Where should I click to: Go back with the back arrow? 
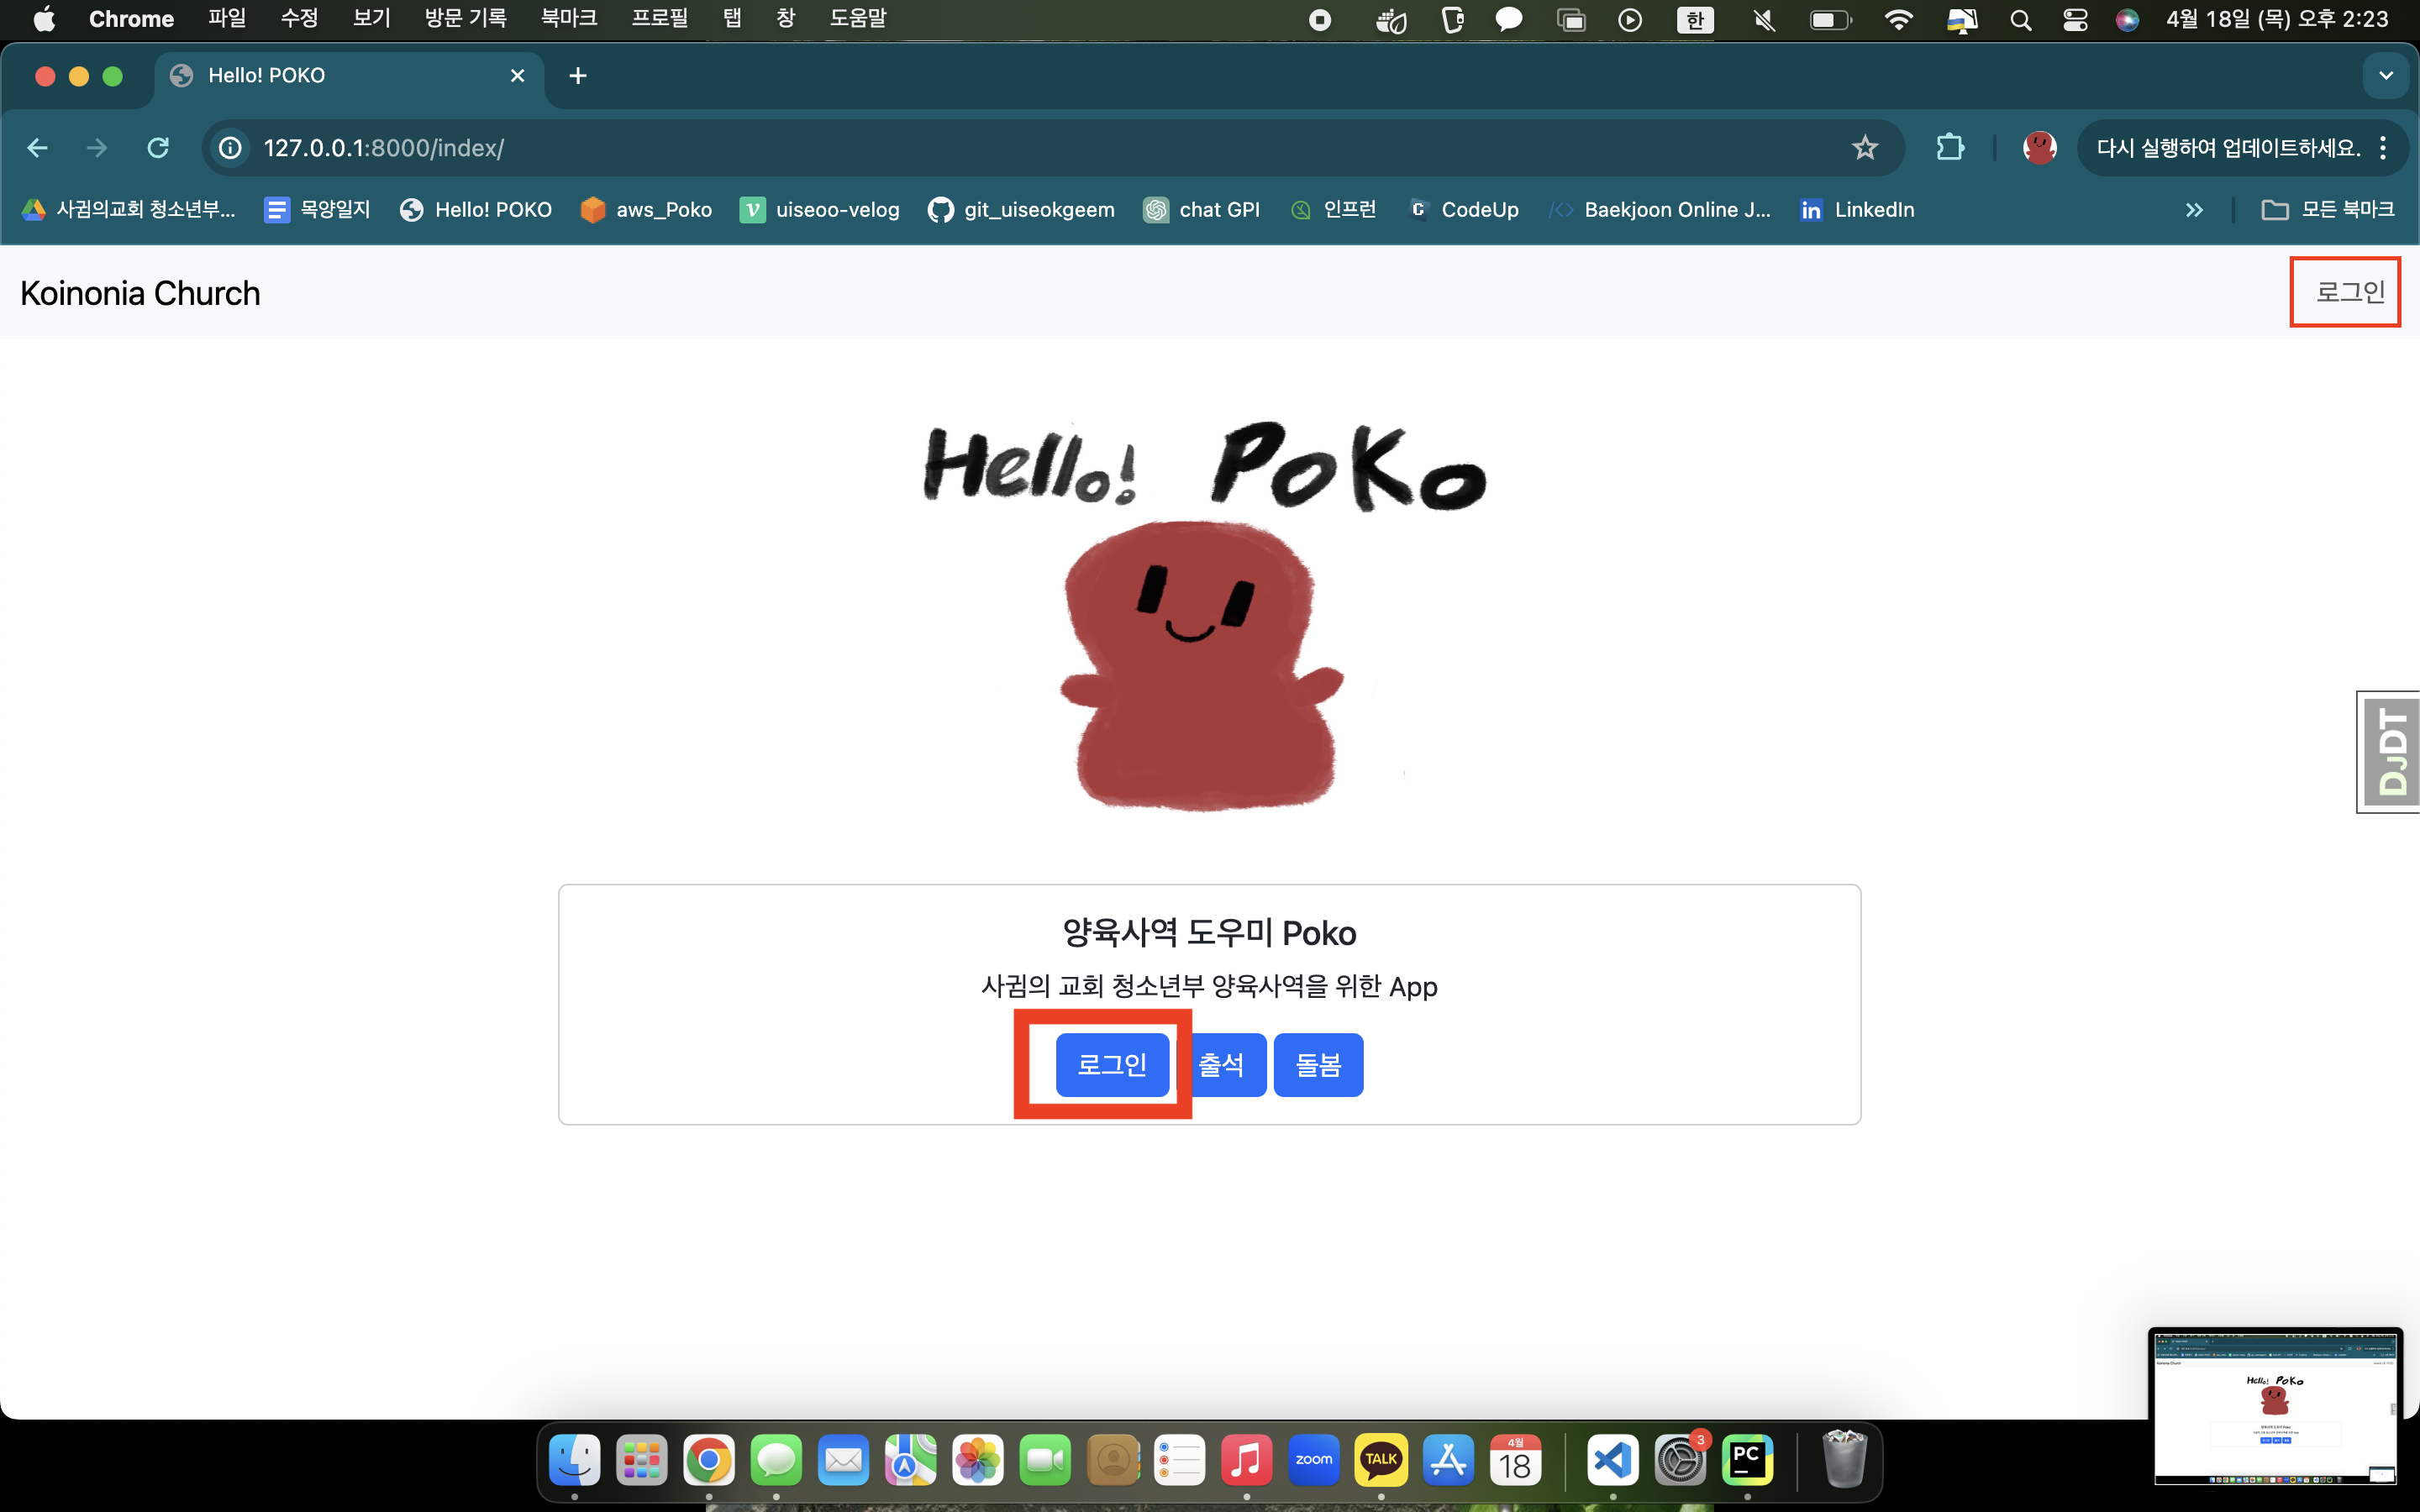click(38, 148)
